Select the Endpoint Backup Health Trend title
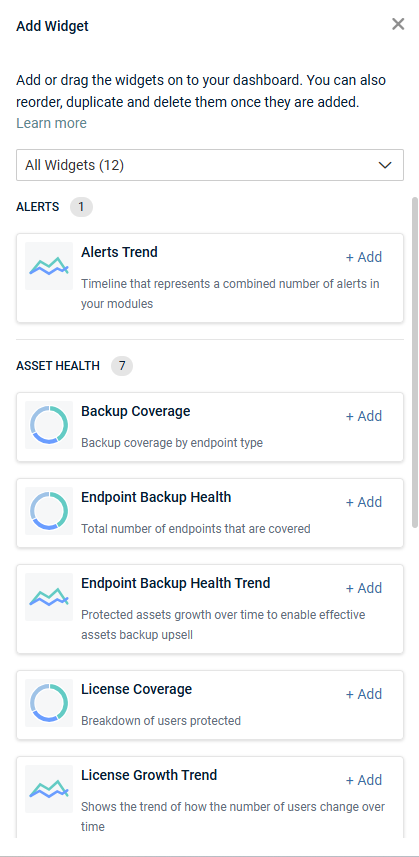Image resolution: width=419 pixels, height=857 pixels. [x=176, y=583]
